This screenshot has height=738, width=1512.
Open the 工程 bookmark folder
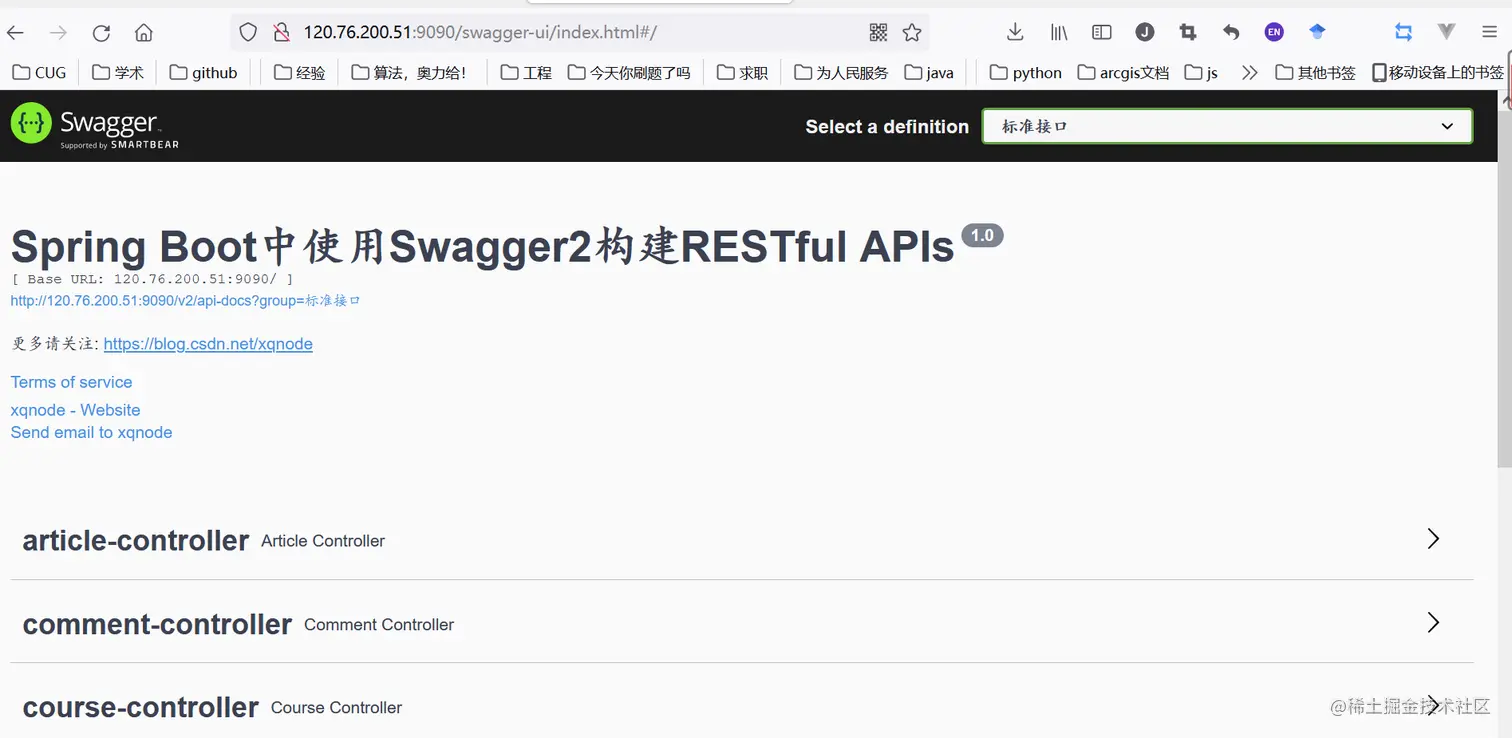click(526, 72)
